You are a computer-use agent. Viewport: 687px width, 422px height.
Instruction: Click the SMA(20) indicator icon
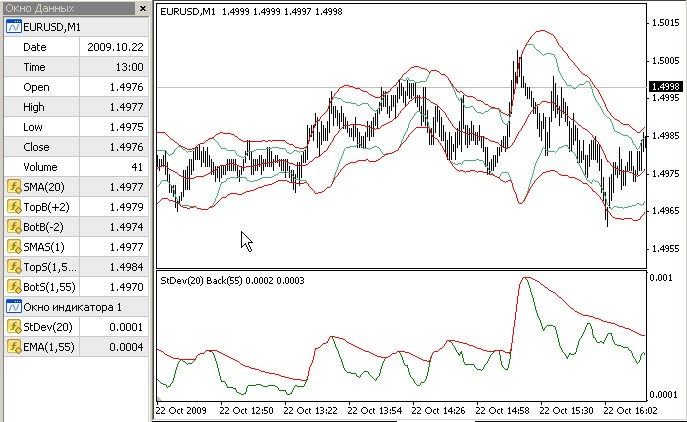pyautogui.click(x=14, y=187)
